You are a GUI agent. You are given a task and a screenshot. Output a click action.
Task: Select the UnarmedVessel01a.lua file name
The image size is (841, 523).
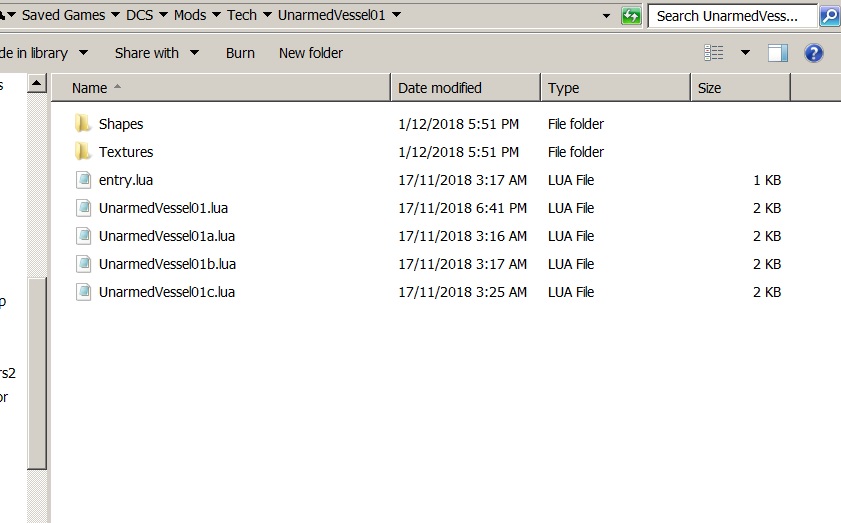[x=167, y=235]
